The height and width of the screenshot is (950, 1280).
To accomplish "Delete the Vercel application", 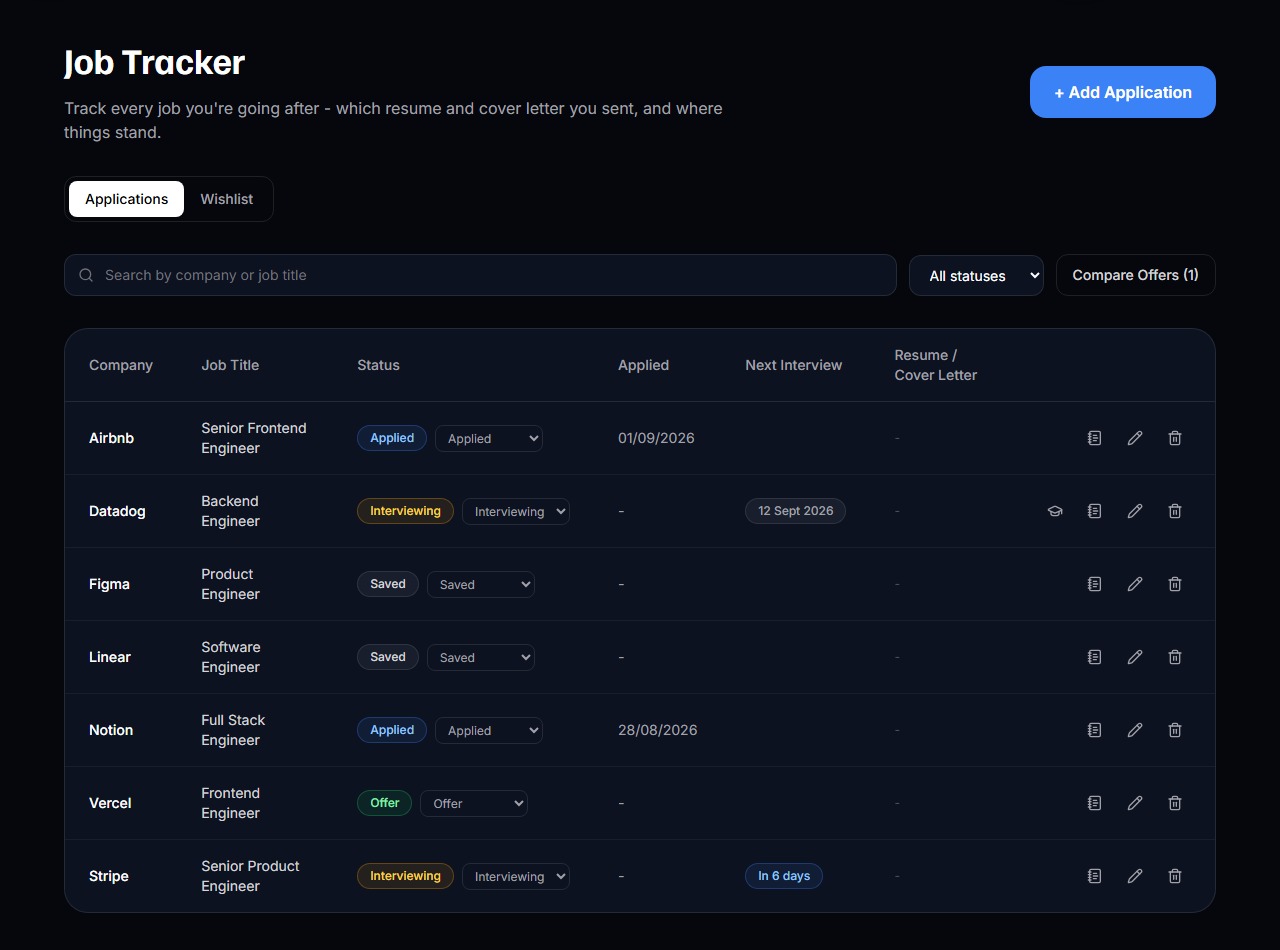I will [x=1175, y=803].
